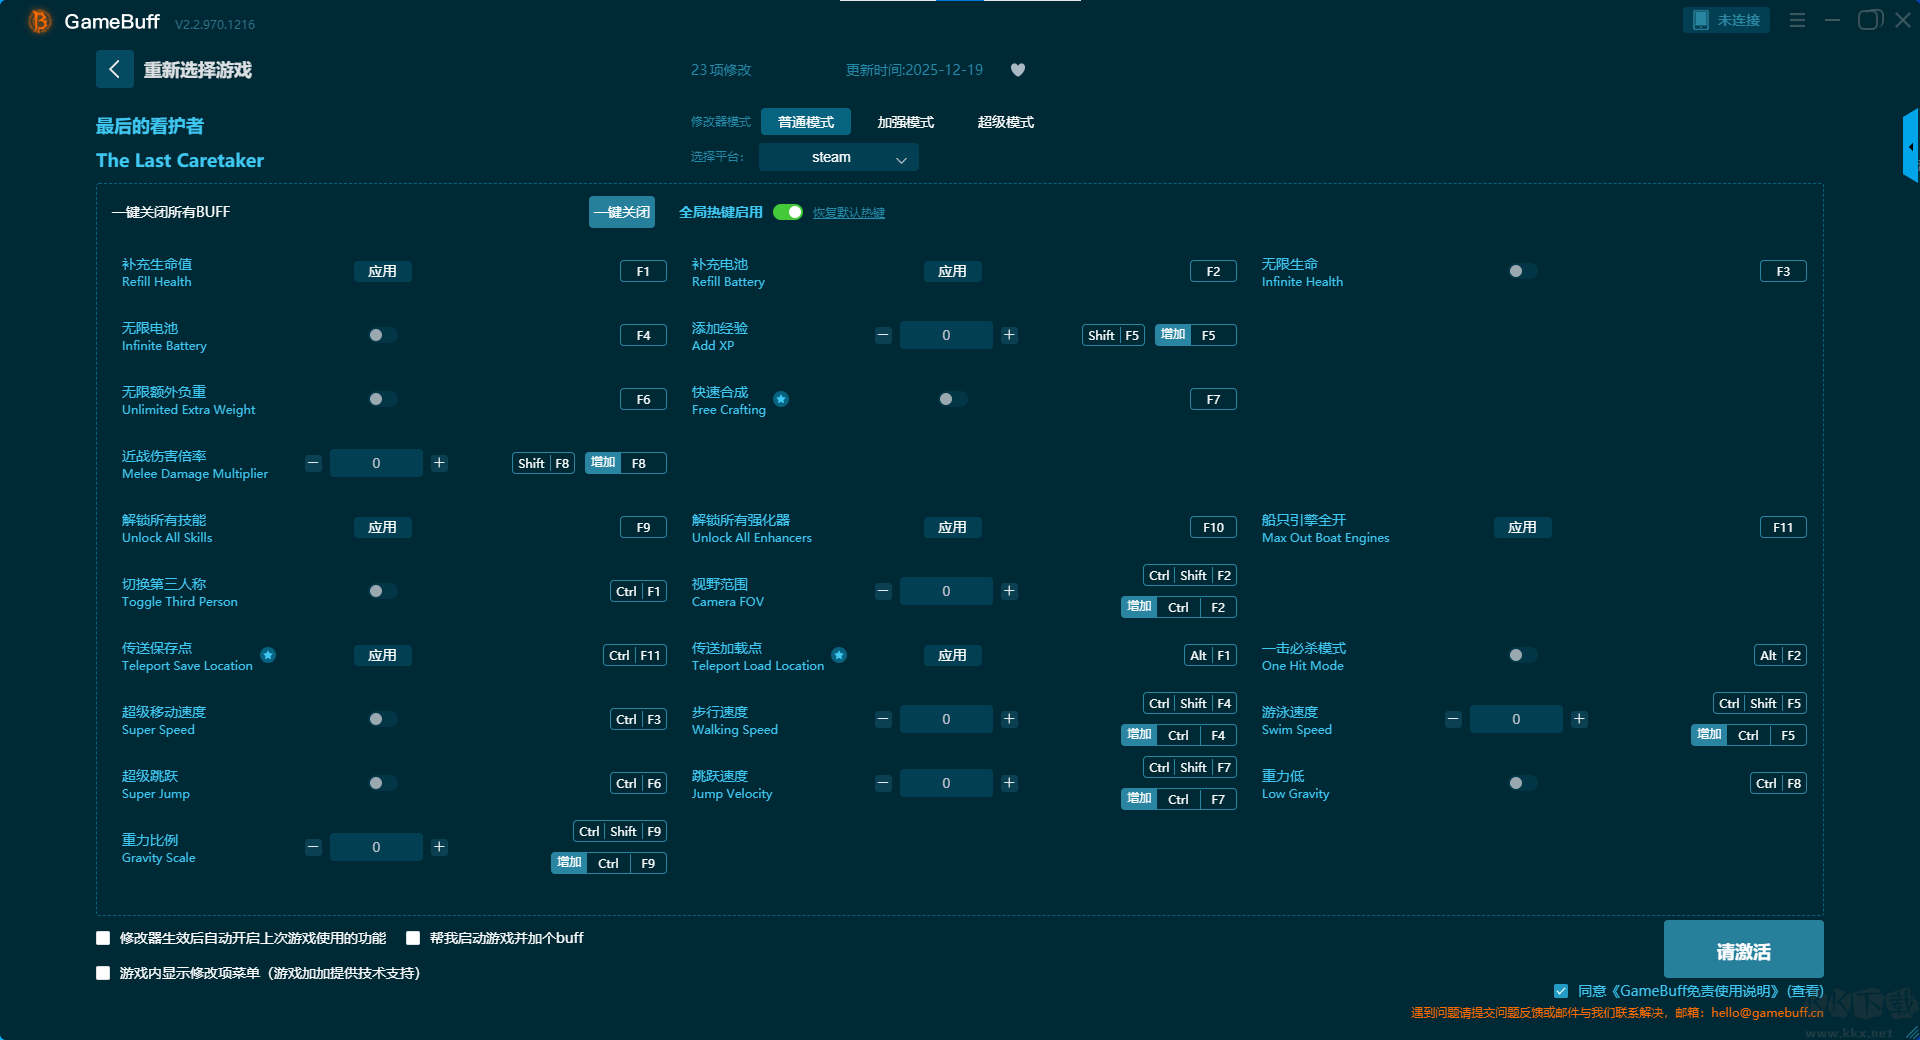Increase Walking Speed with plus
This screenshot has width=1920, height=1040.
pos(1009,719)
